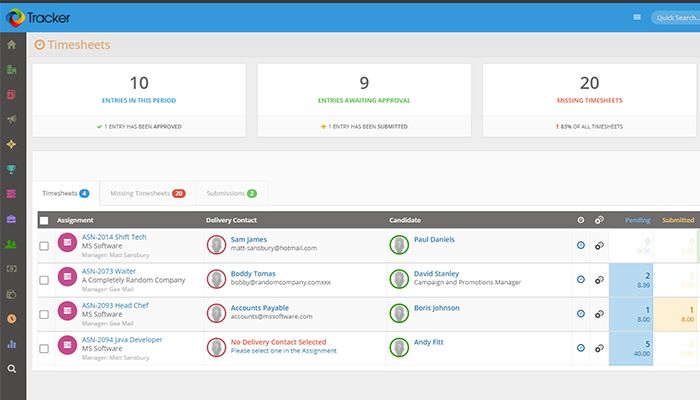This screenshot has height=400, width=700.
Task: Open ASN-2014 Shift Tech assignment link
Action: (x=114, y=237)
